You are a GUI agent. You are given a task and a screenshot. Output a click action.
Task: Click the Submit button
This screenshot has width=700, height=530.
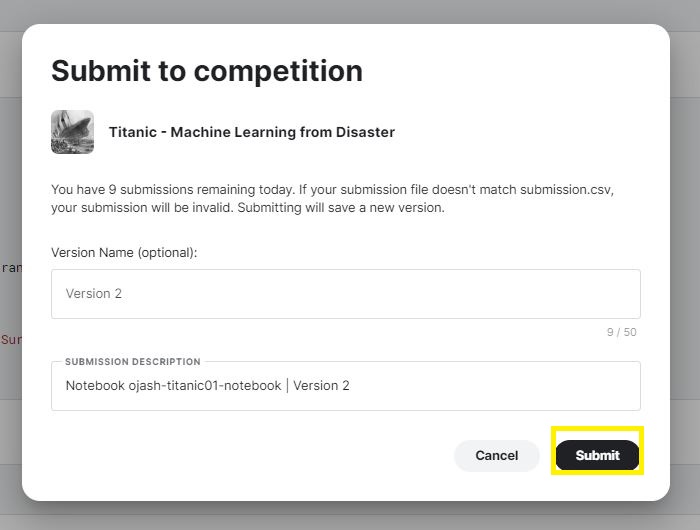[597, 455]
